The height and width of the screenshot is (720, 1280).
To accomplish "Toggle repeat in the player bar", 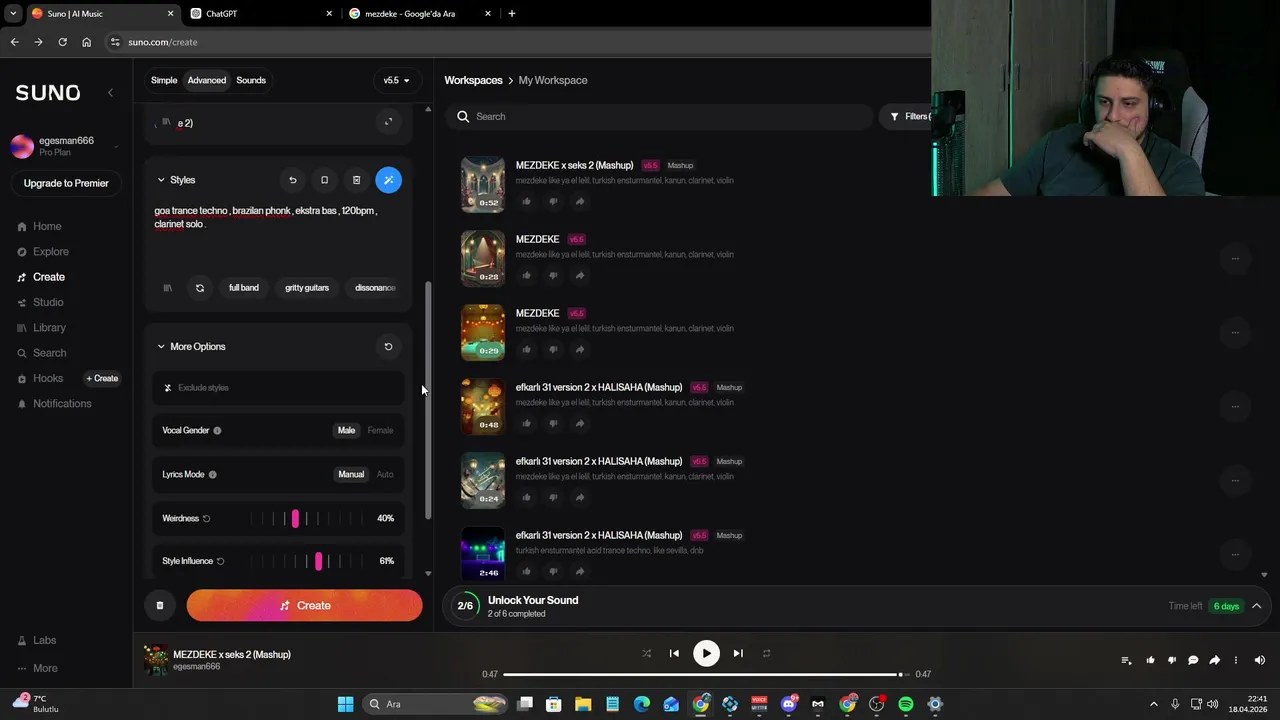I will pyautogui.click(x=766, y=653).
